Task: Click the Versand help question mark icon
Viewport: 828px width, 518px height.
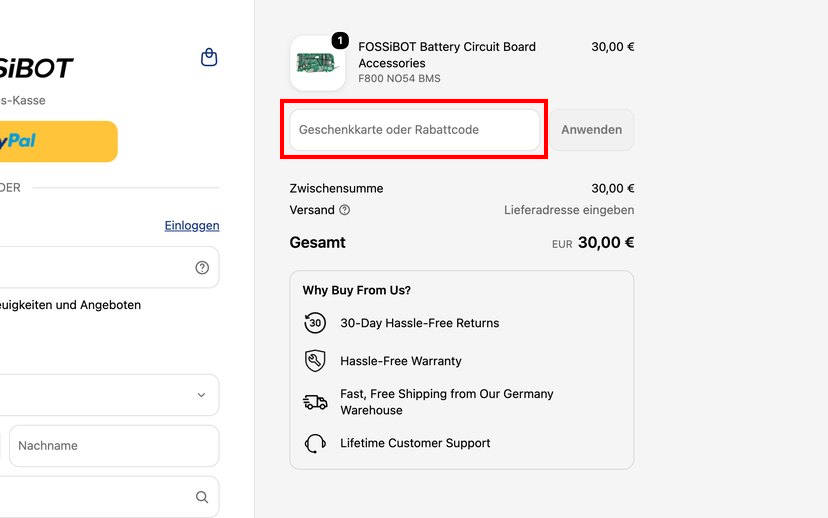Action: coord(344,210)
